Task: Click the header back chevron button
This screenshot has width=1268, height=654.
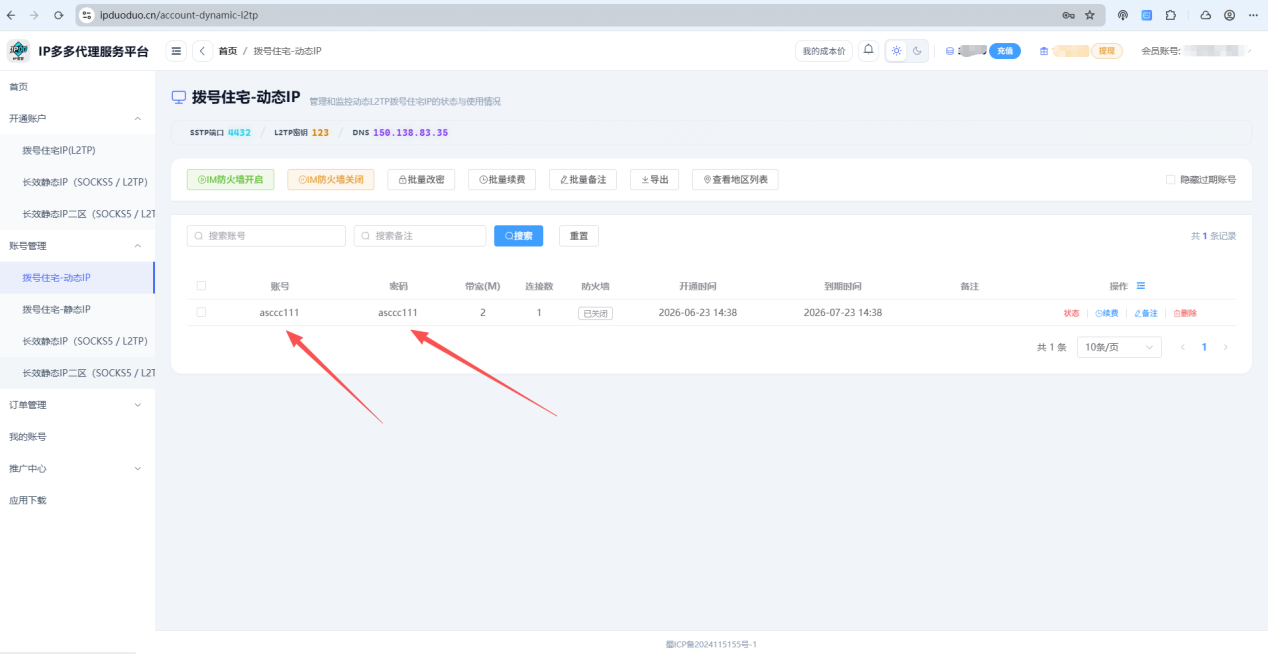Action: coord(202,51)
